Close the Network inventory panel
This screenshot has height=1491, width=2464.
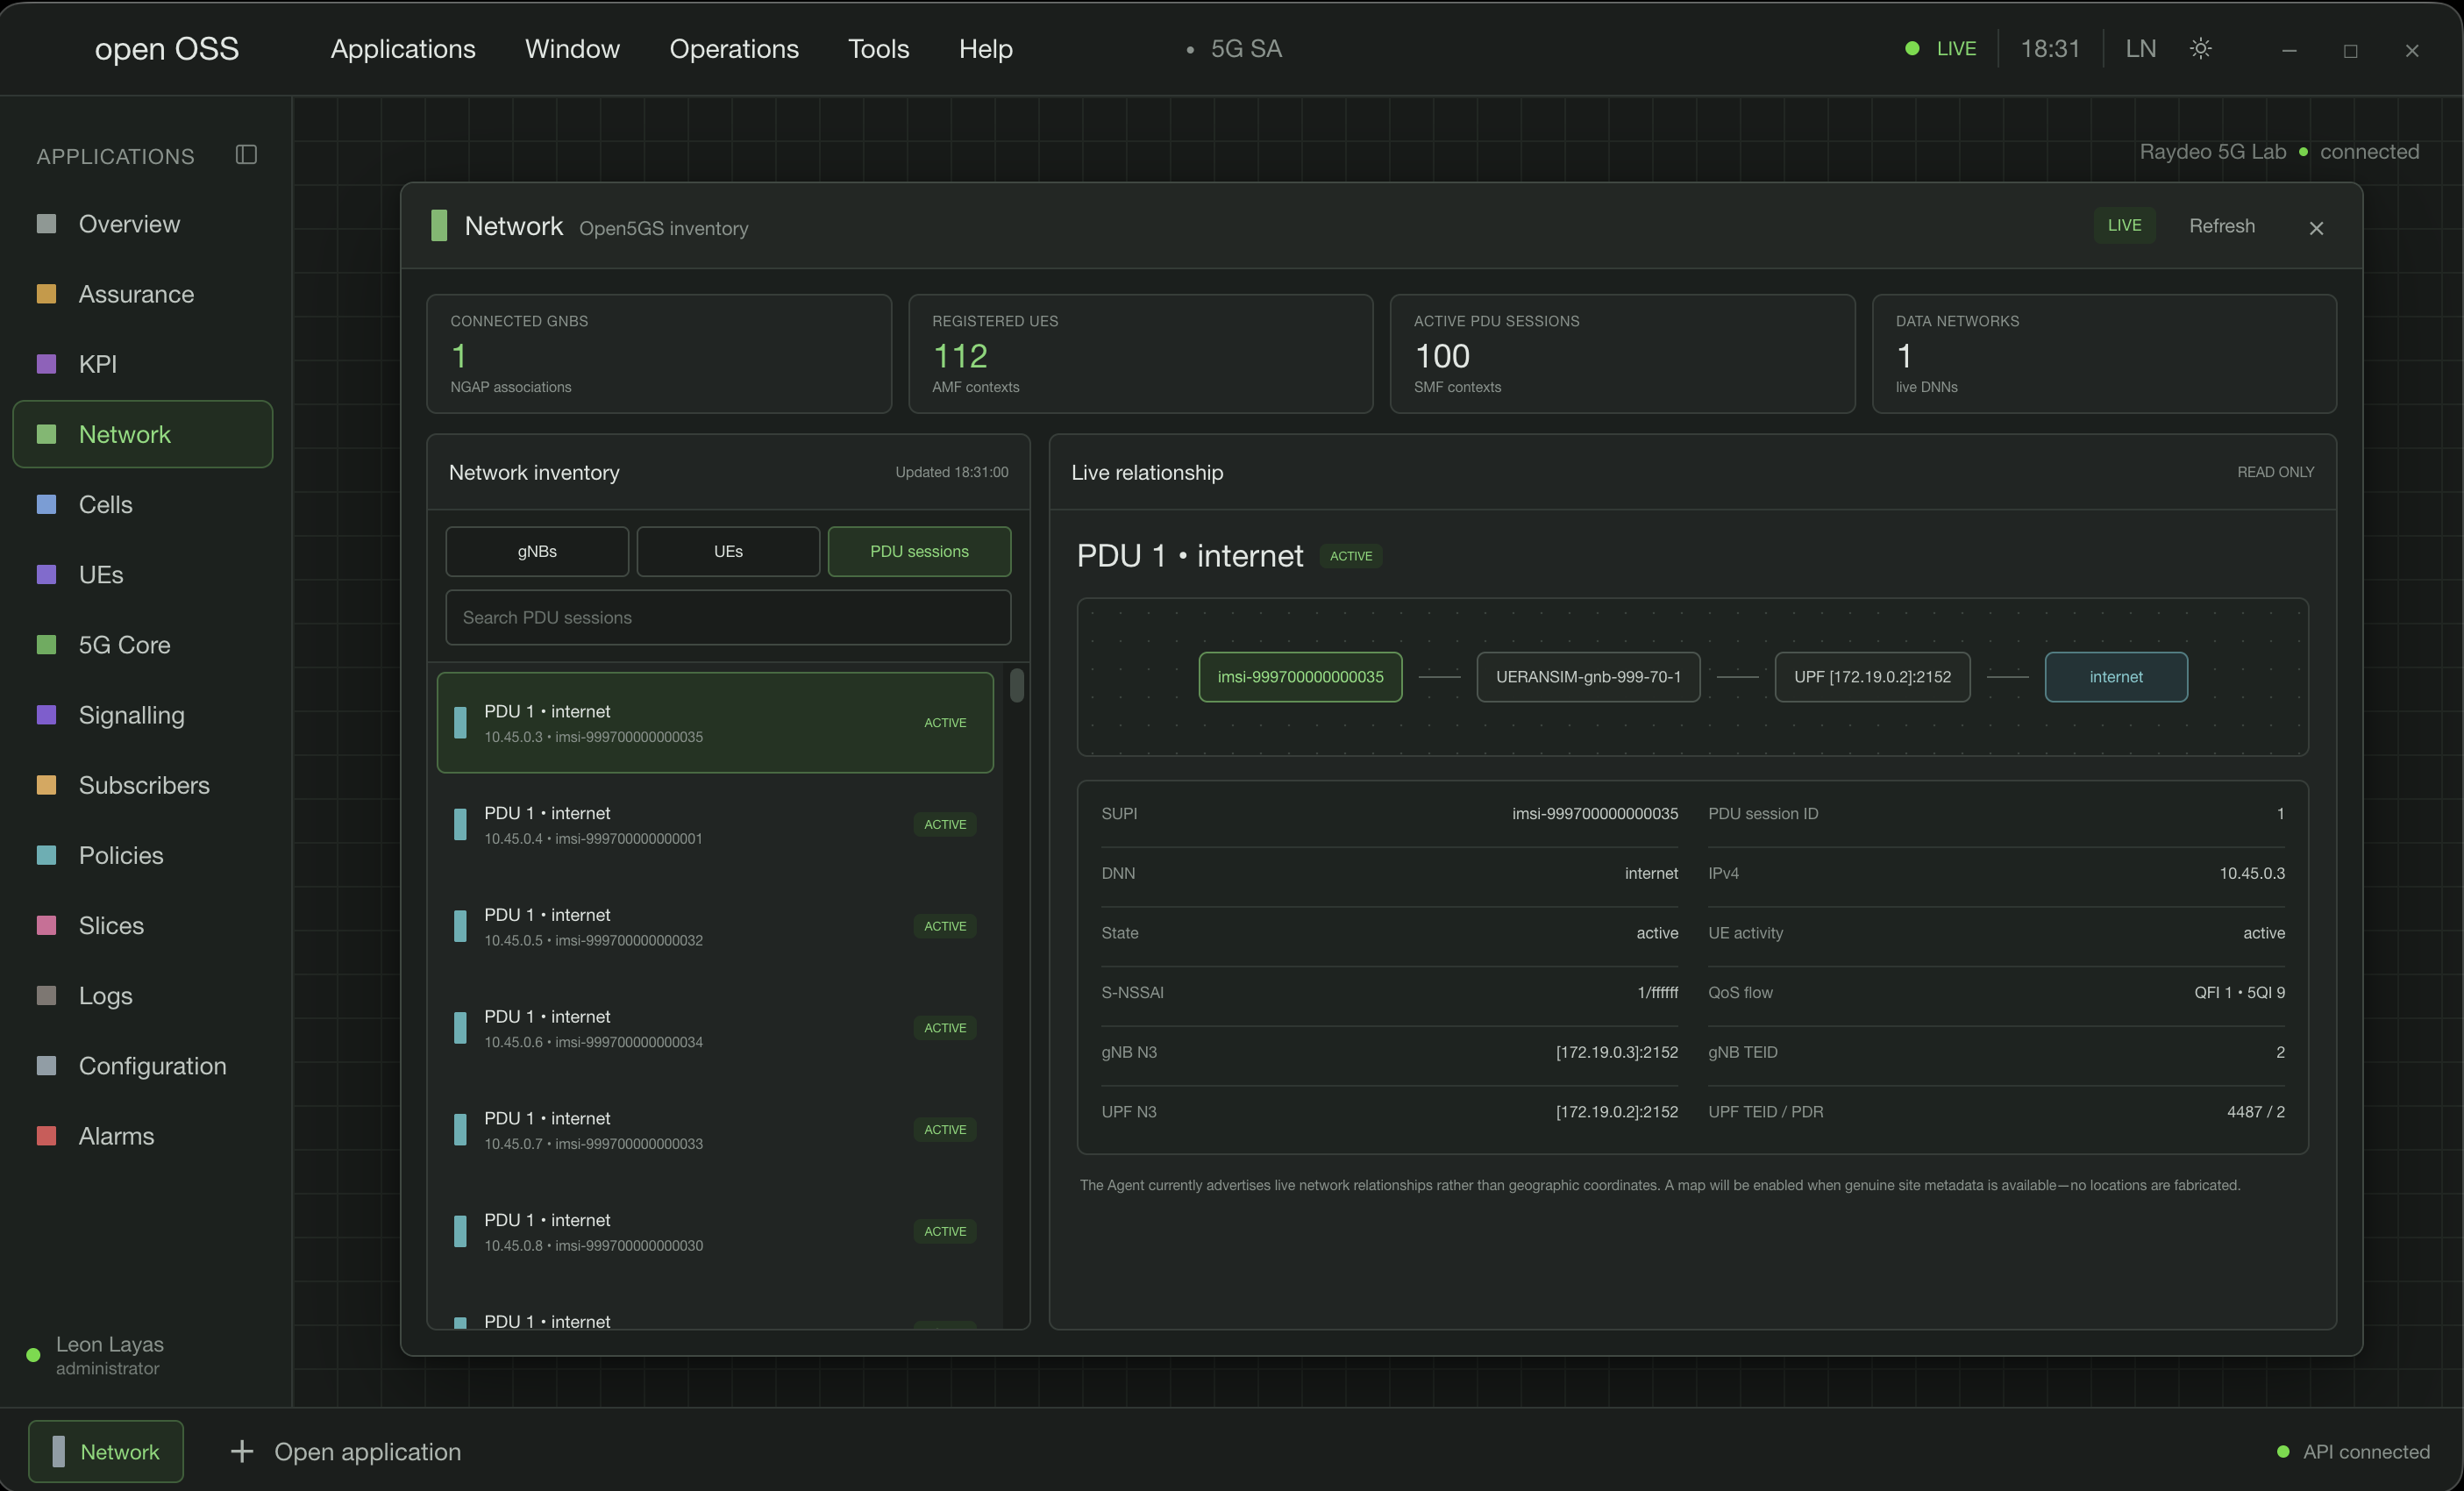click(2316, 228)
